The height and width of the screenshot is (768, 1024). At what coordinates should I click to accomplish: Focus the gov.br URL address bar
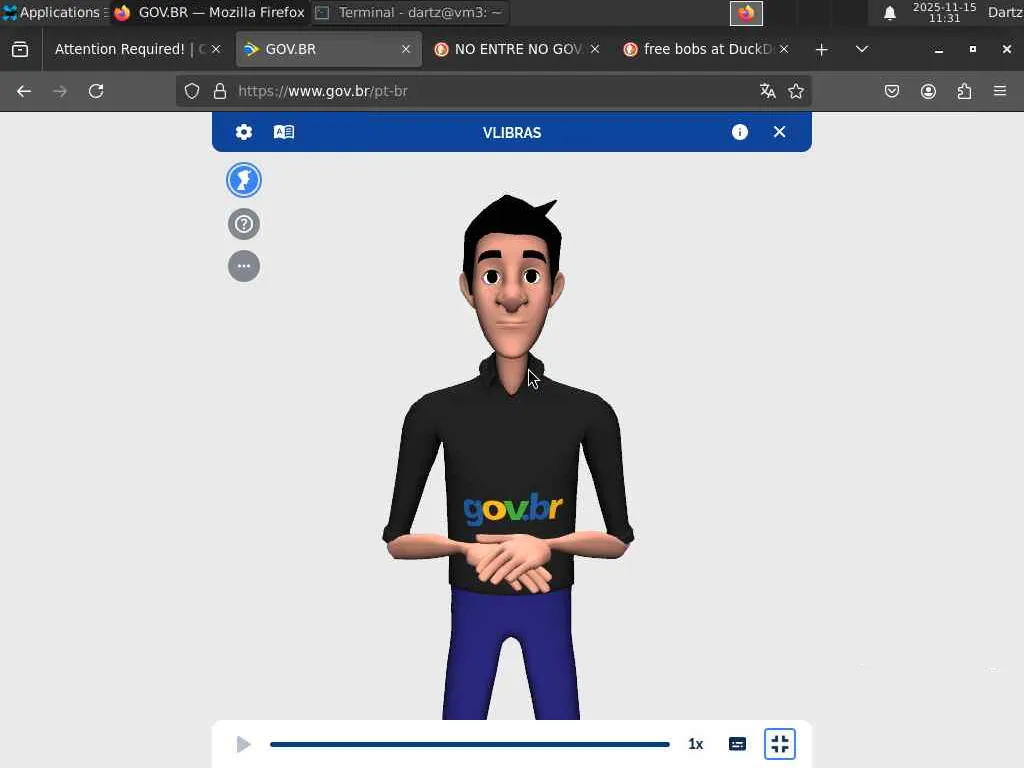point(493,91)
